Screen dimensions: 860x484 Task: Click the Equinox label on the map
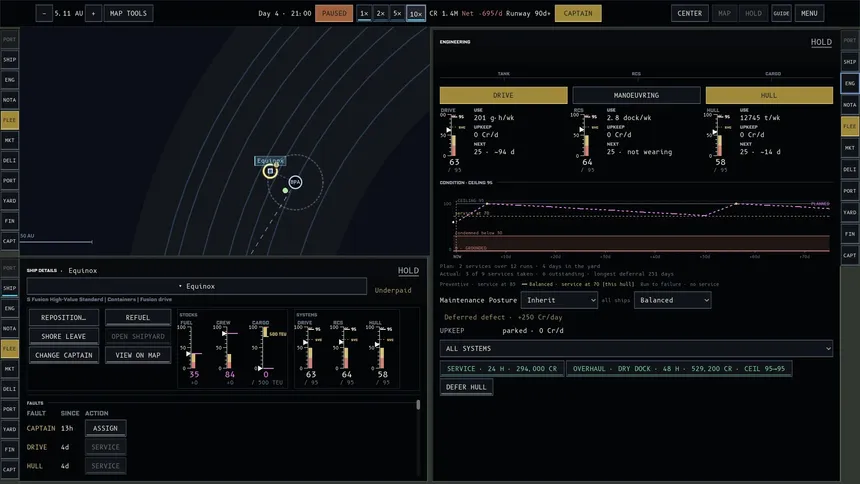(x=270, y=161)
